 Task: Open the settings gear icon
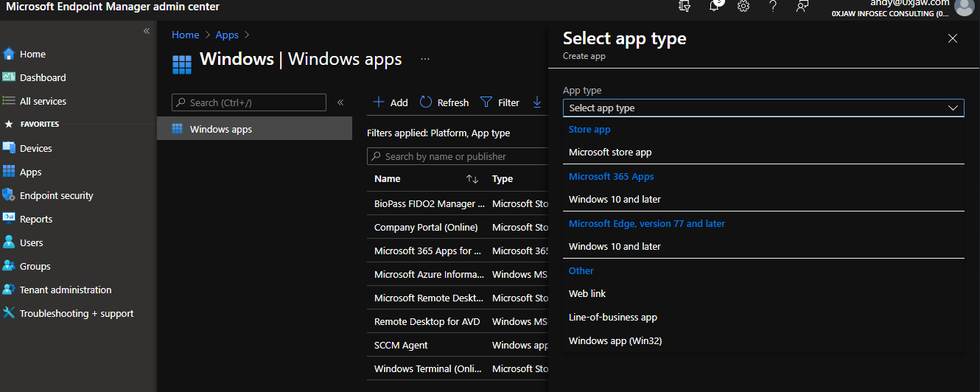pos(743,6)
